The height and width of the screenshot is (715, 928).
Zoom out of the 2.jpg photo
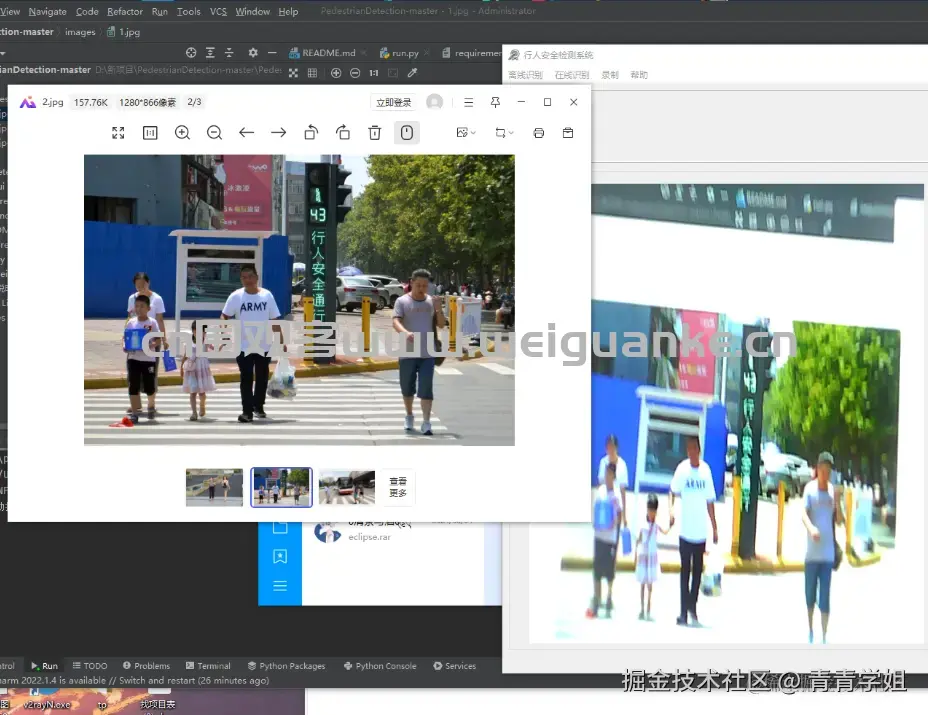pos(214,133)
